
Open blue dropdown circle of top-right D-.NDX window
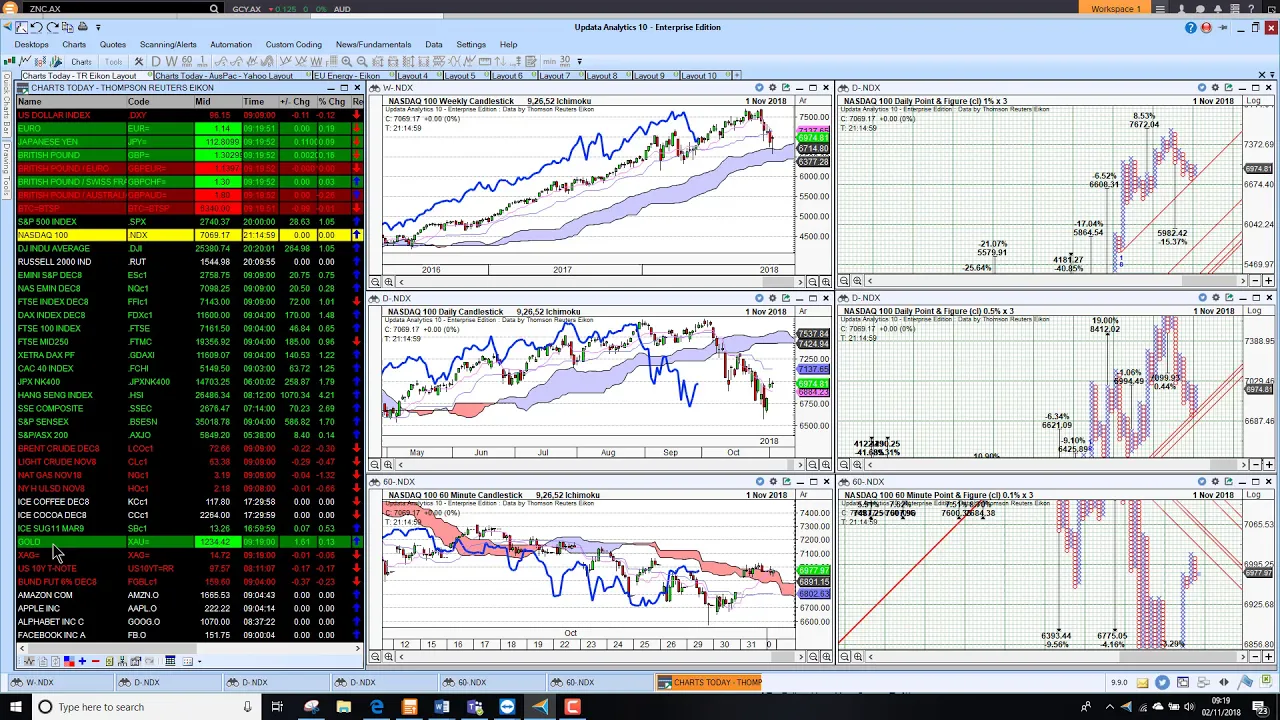click(1202, 88)
